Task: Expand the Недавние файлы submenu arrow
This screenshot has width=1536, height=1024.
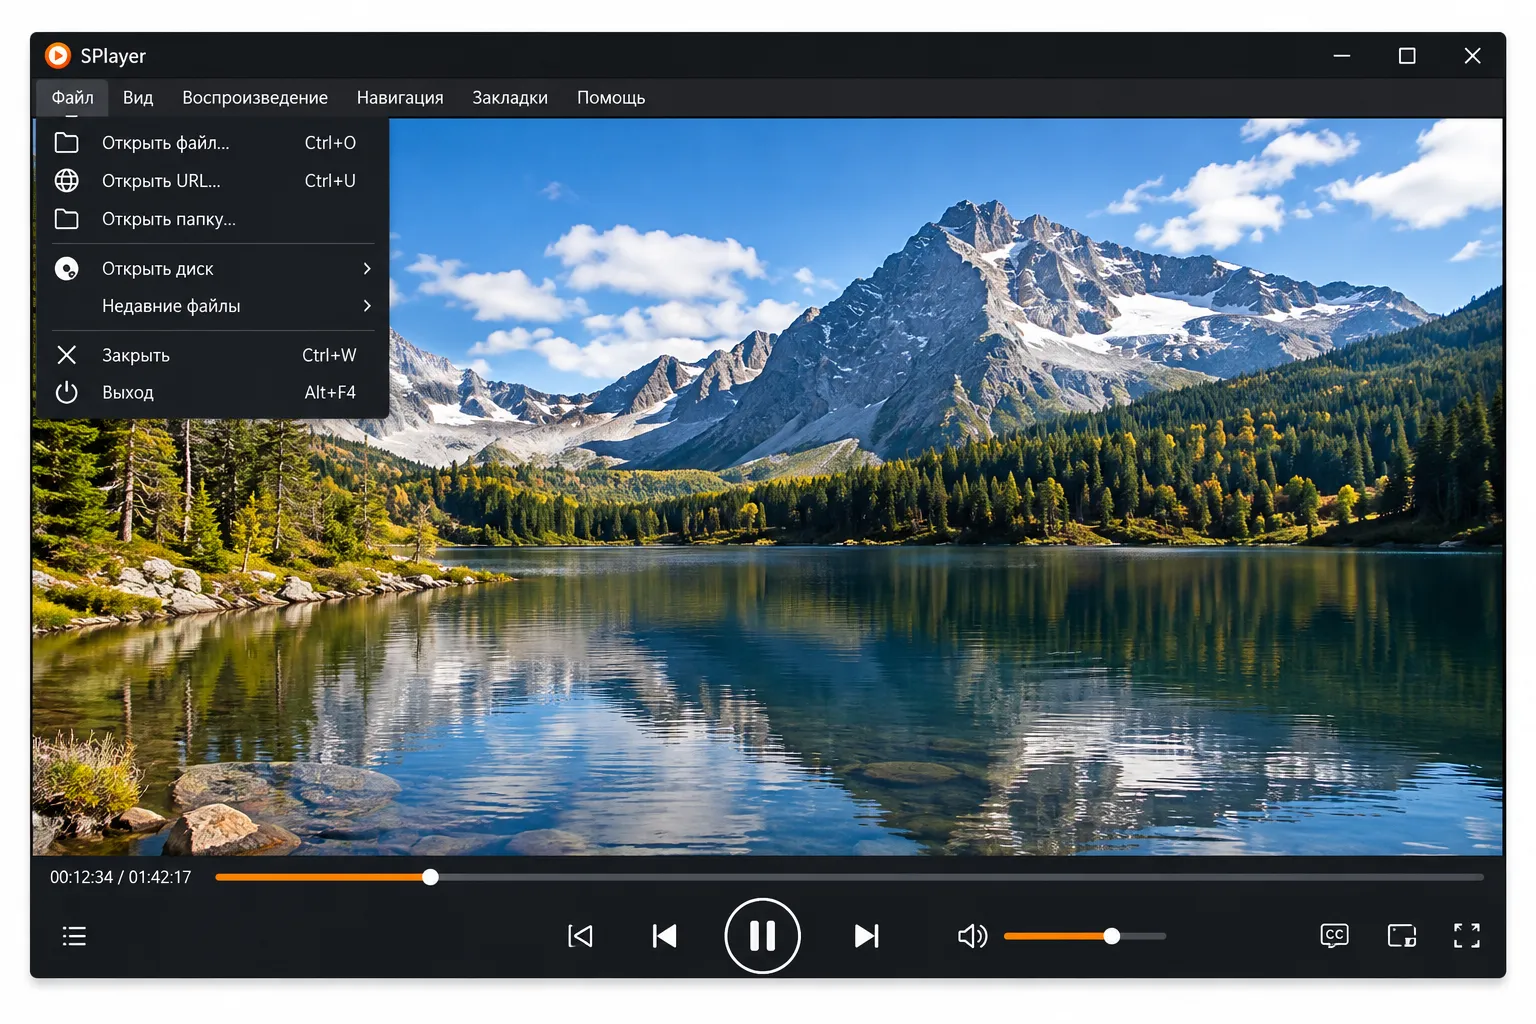Action: click(367, 306)
